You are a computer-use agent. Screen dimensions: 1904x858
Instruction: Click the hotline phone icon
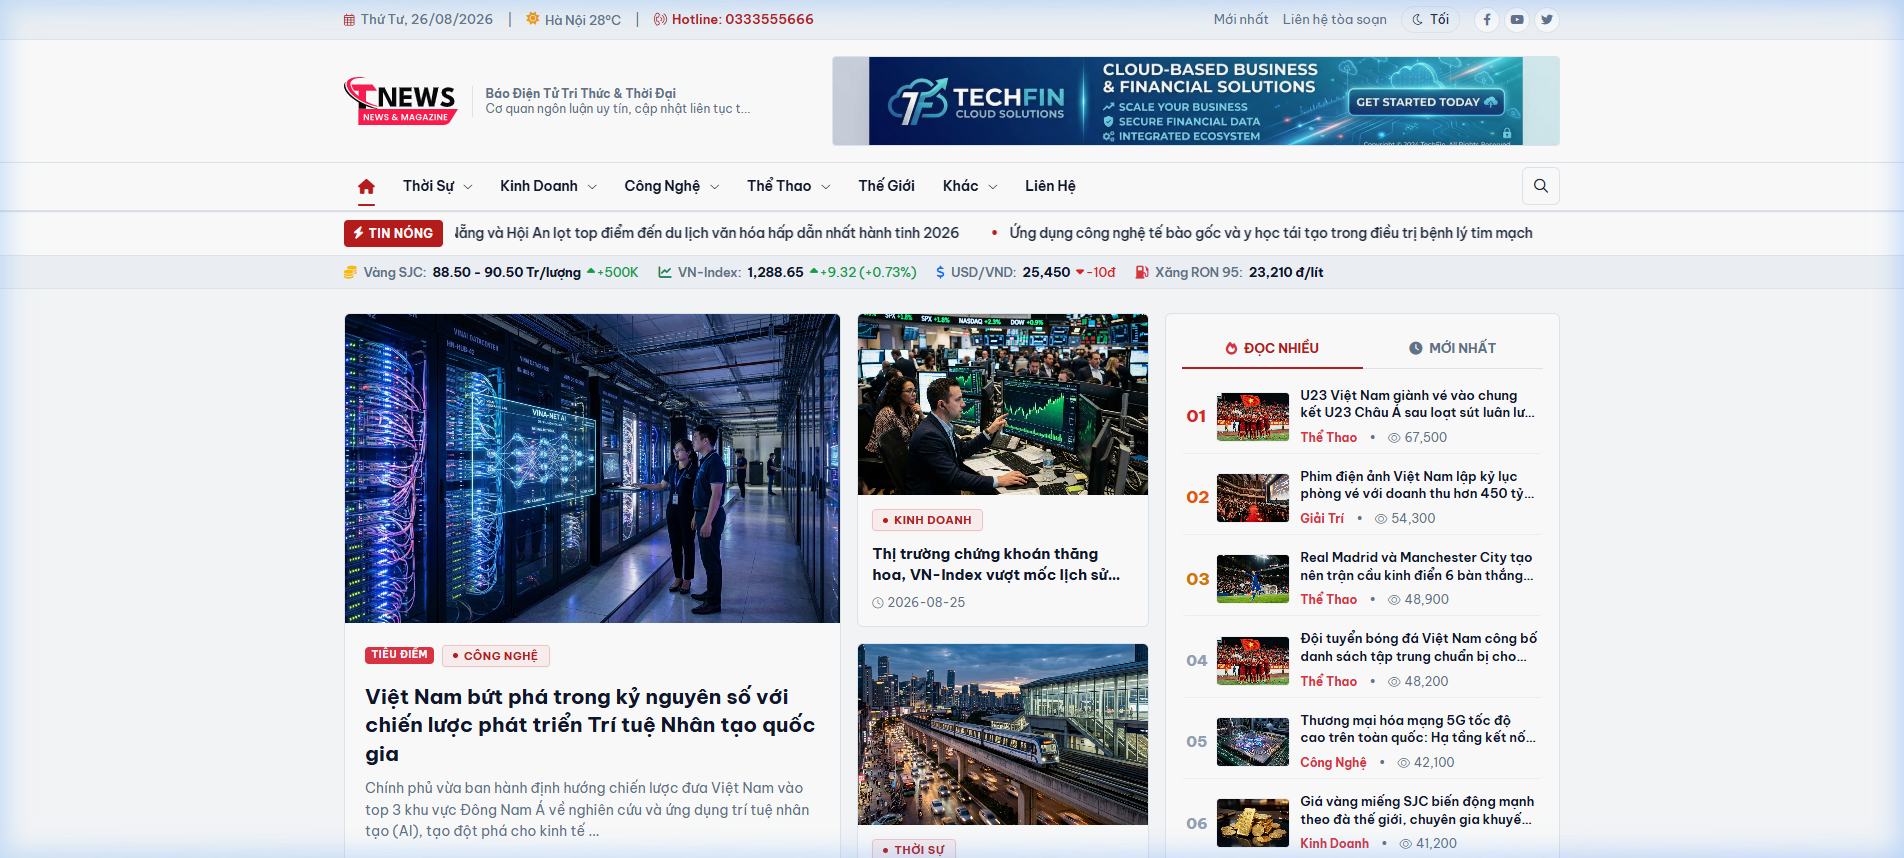pos(660,19)
